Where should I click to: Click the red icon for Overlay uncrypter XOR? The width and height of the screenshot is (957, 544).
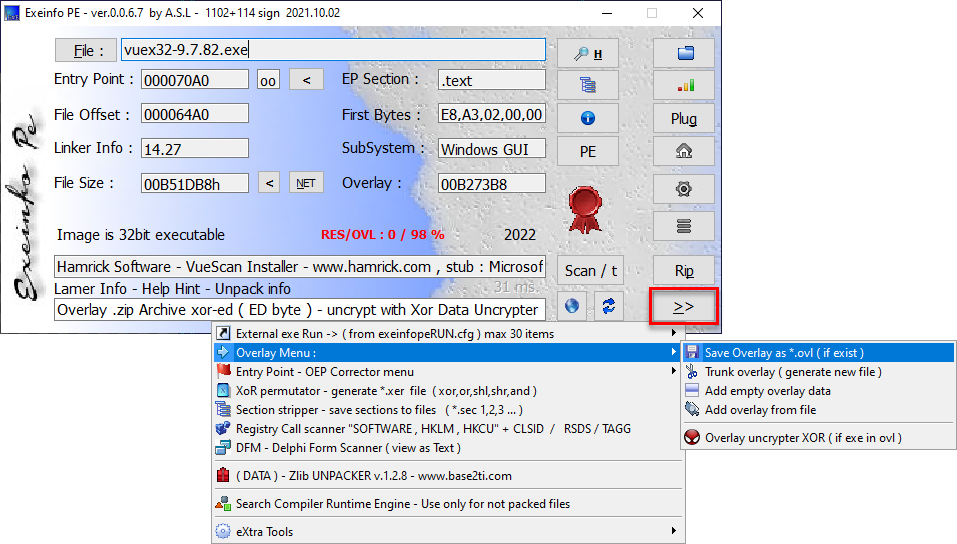pyautogui.click(x=692, y=437)
